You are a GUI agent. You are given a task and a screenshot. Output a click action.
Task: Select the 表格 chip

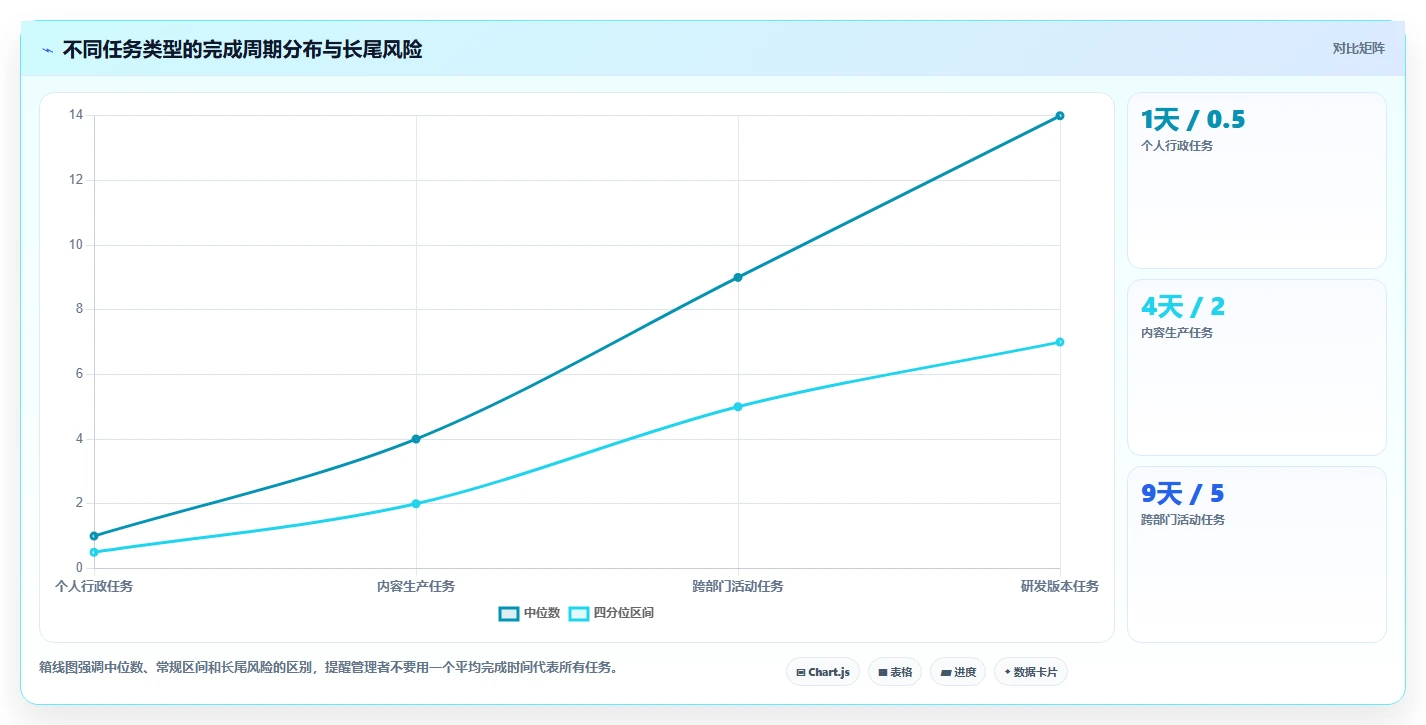[x=894, y=672]
